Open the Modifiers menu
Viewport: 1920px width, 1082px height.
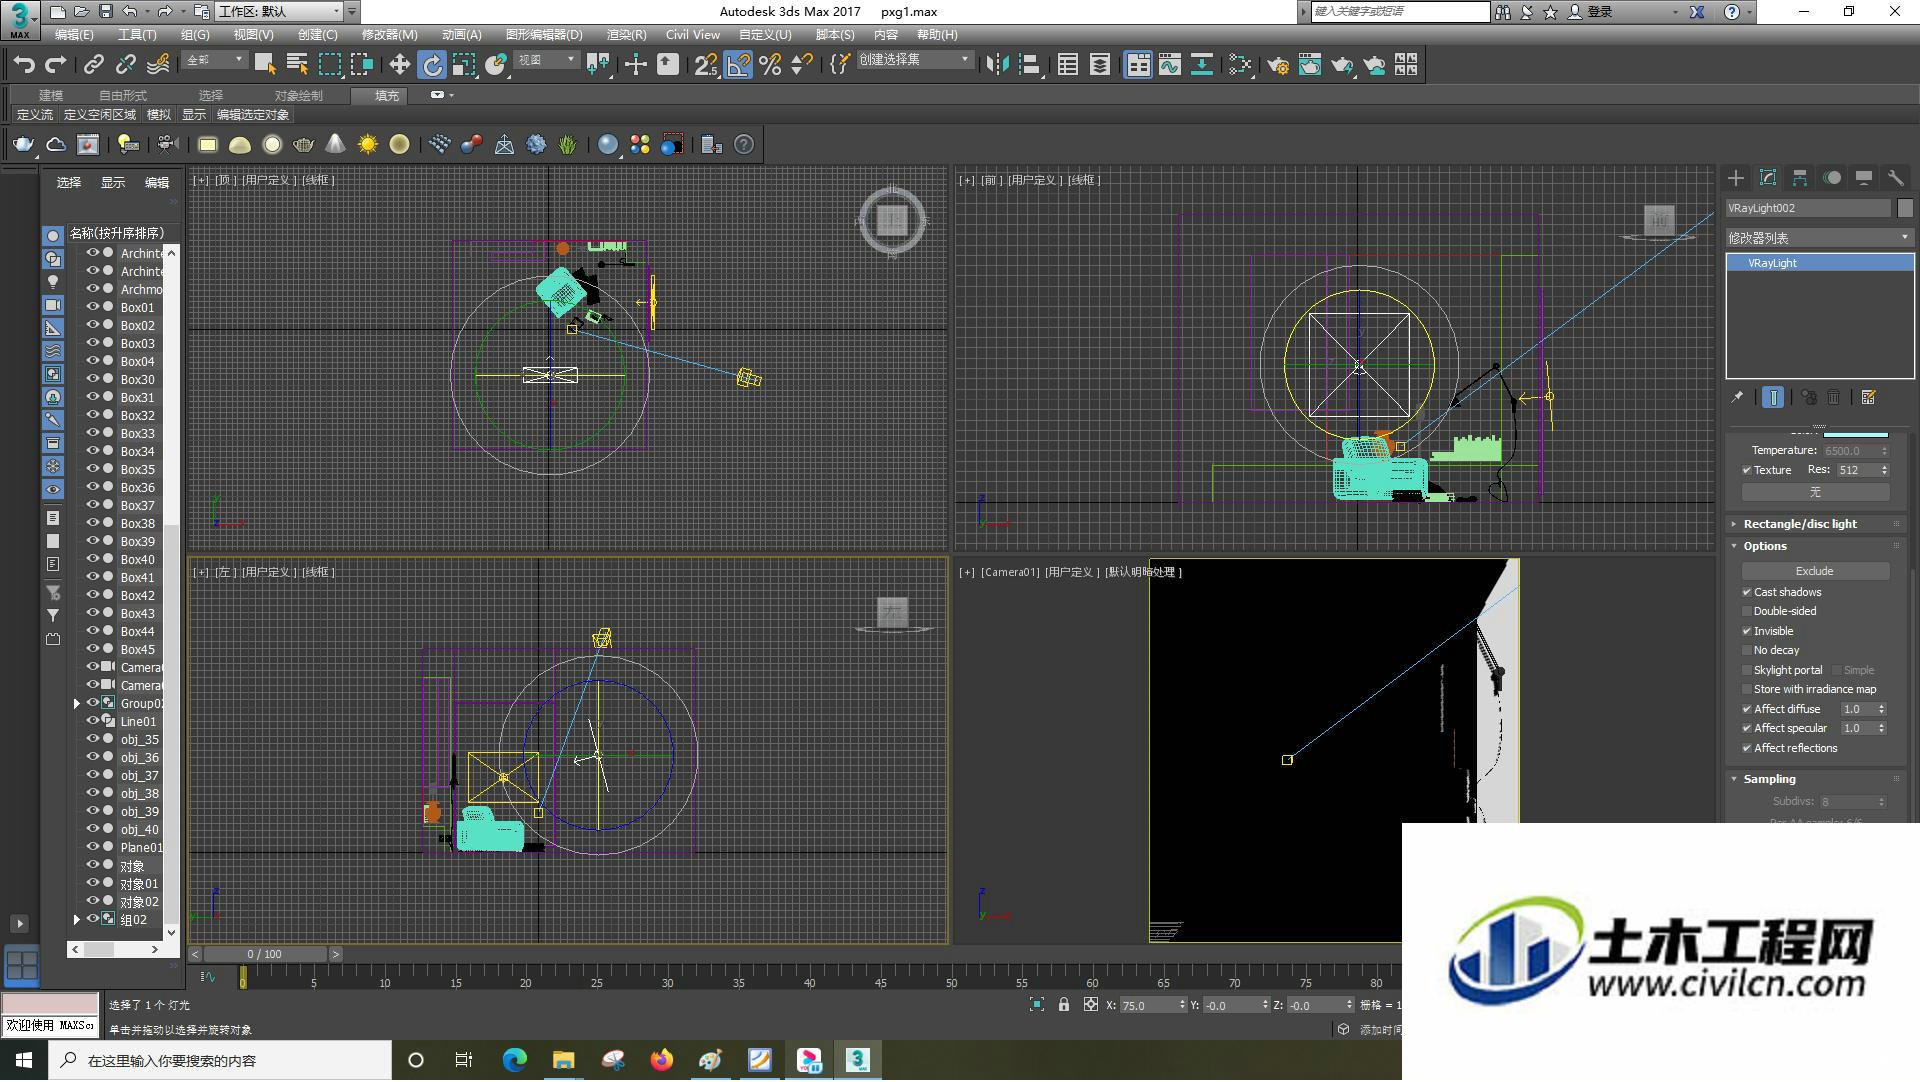point(389,35)
